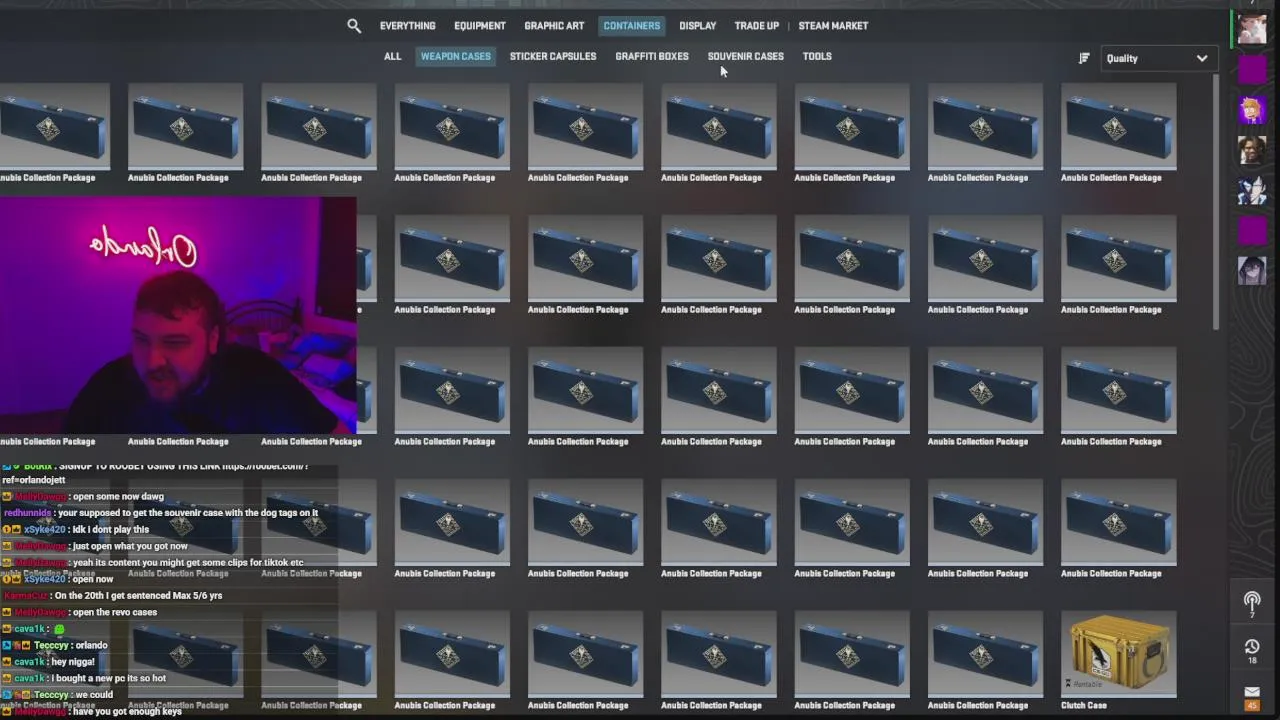Open the hooded character friend avatar
The width and height of the screenshot is (1280, 720).
click(x=1252, y=270)
